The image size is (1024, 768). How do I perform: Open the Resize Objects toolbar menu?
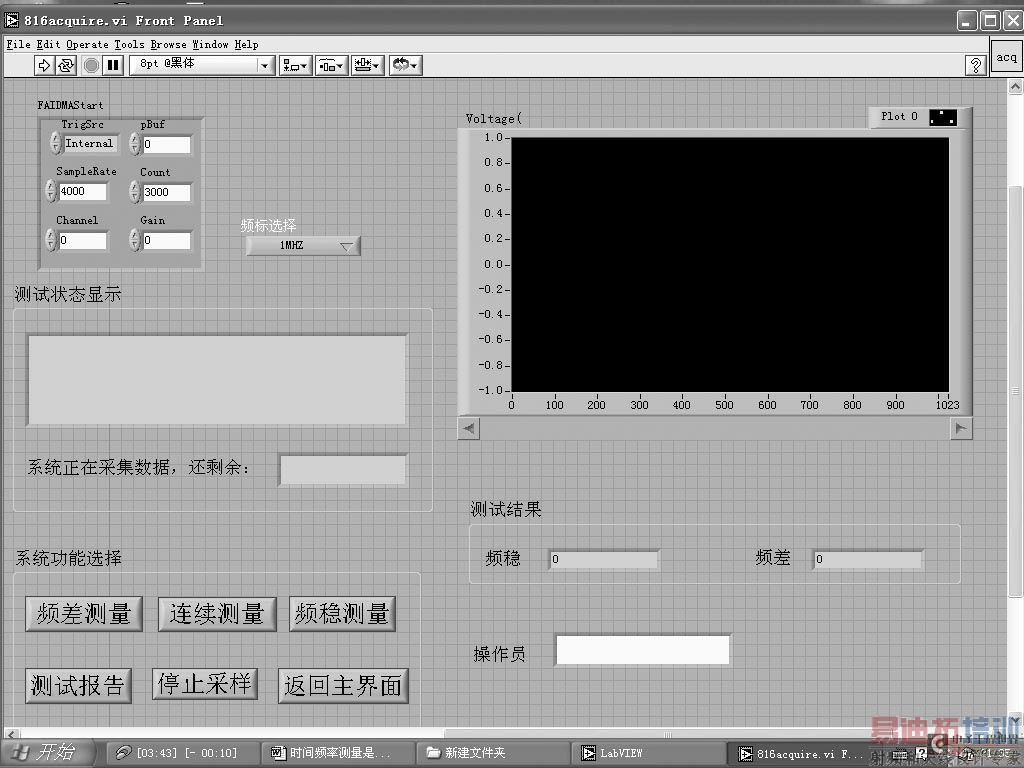click(367, 65)
